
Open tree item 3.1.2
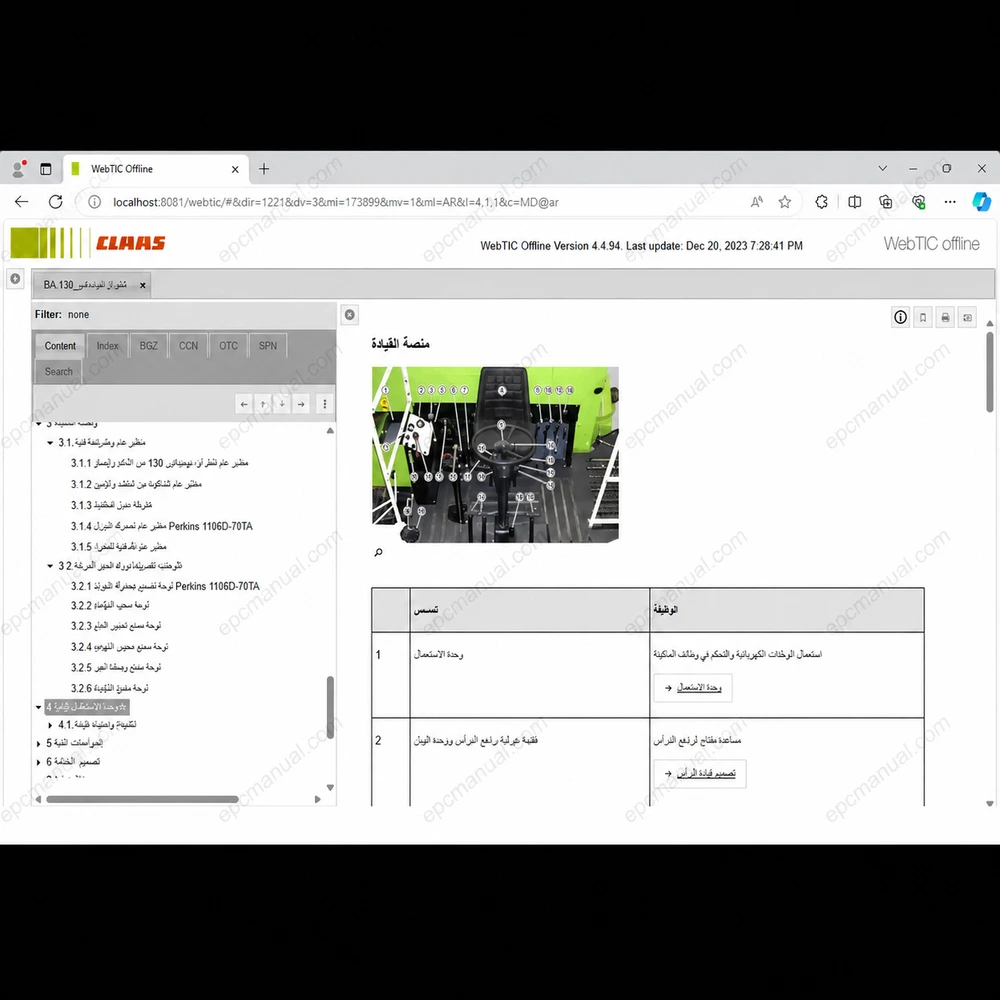point(136,485)
